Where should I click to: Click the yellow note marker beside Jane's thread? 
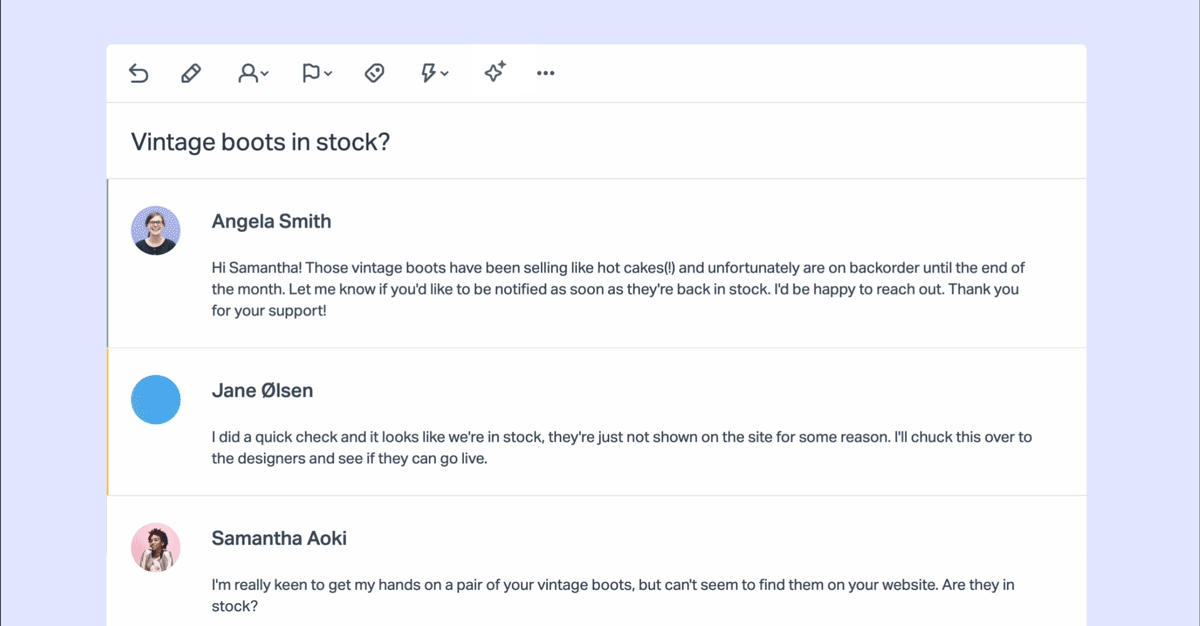tap(108, 422)
